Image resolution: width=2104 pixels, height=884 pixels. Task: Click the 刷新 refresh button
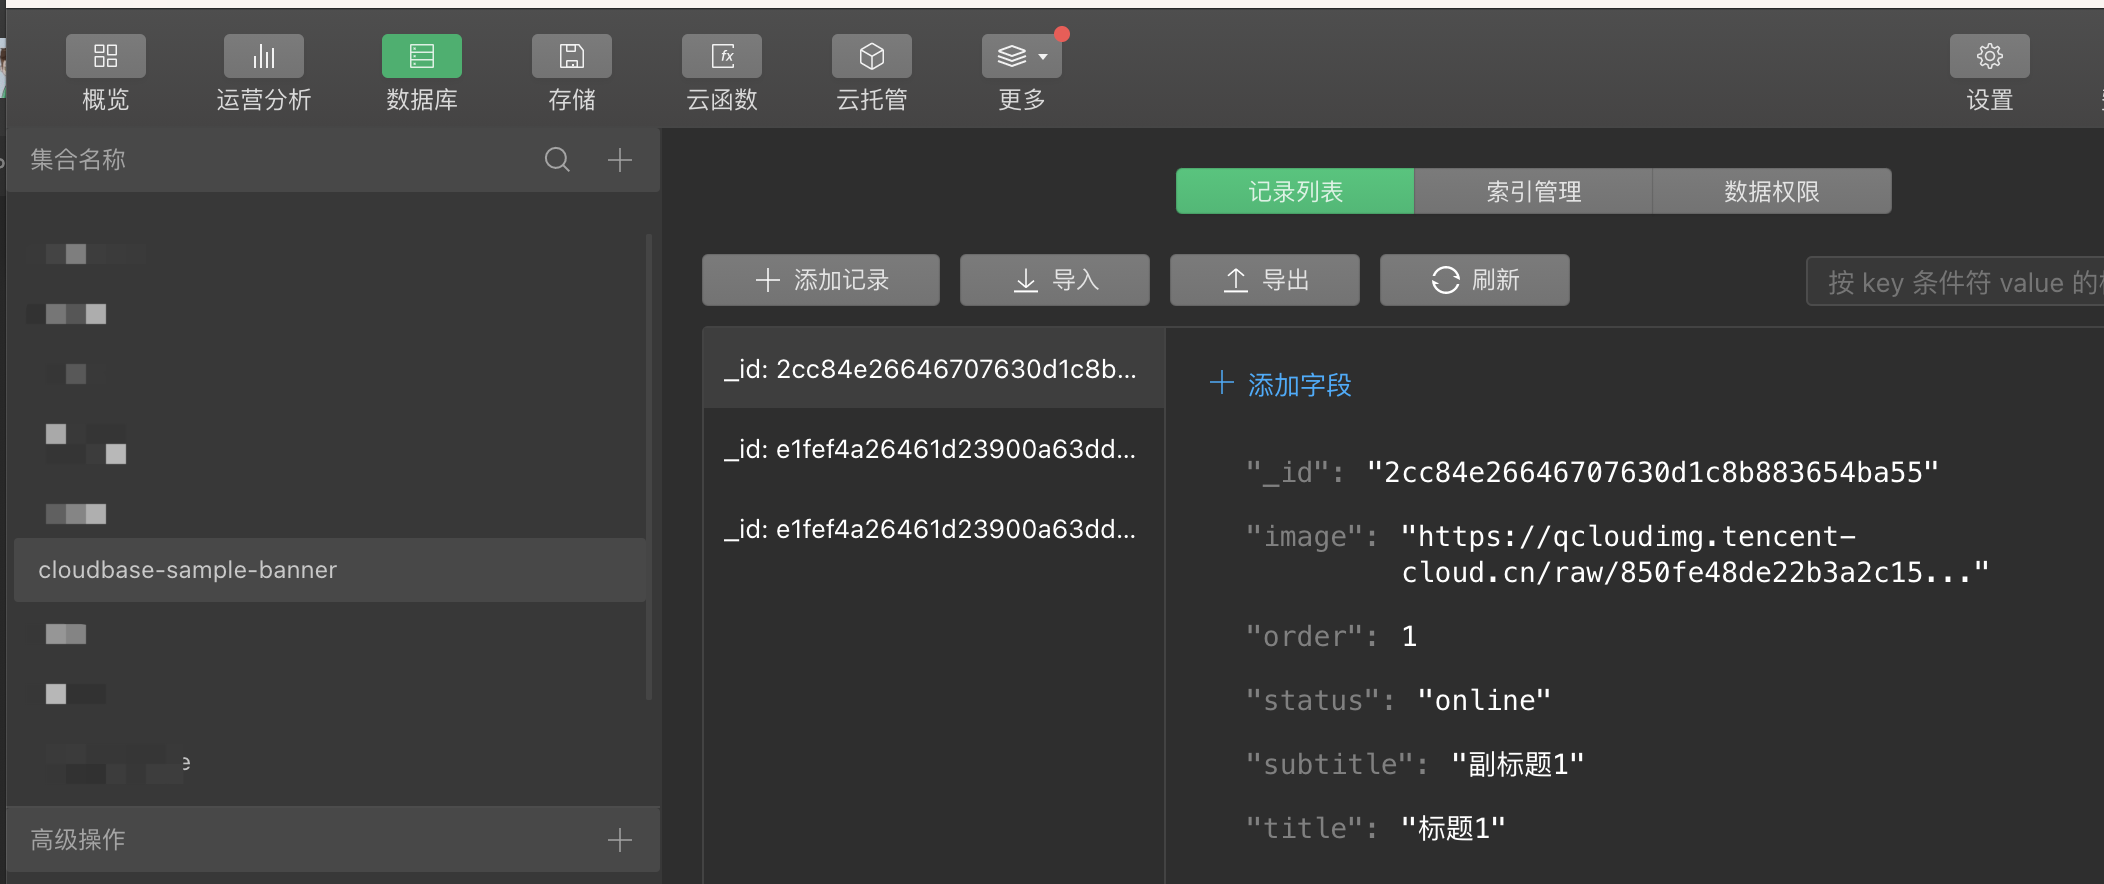tap(1475, 280)
